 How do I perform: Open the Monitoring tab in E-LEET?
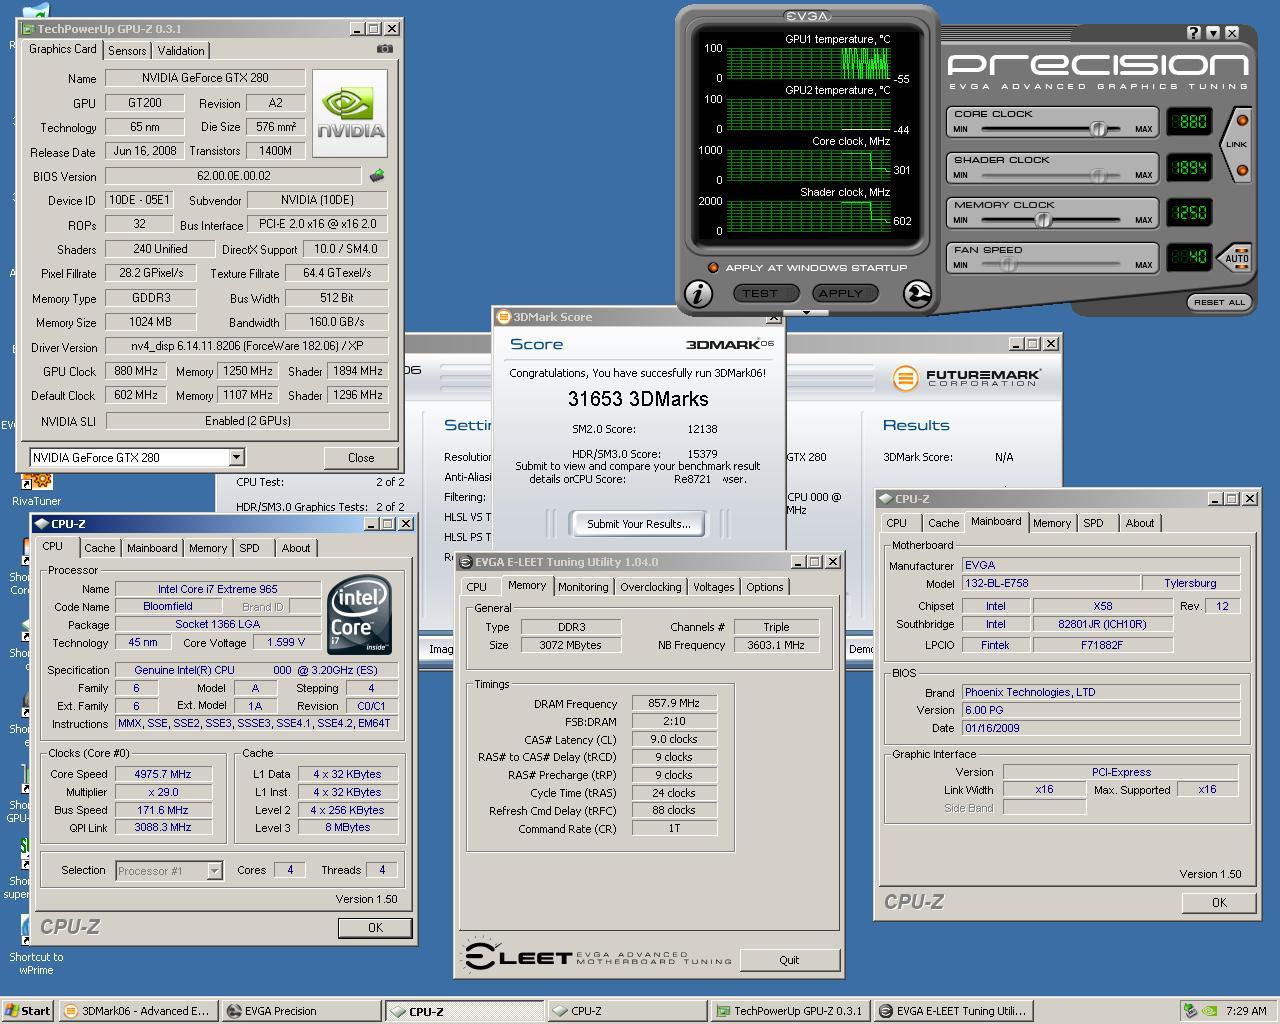coord(582,587)
